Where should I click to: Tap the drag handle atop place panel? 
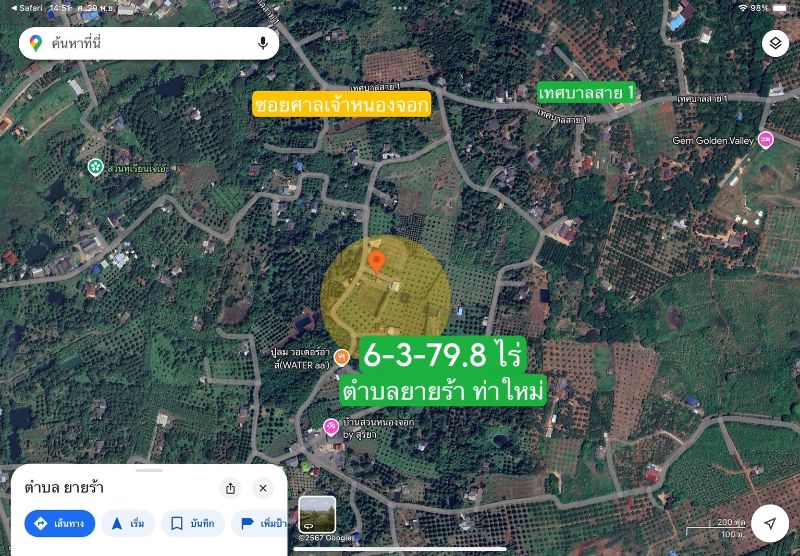coord(149,470)
